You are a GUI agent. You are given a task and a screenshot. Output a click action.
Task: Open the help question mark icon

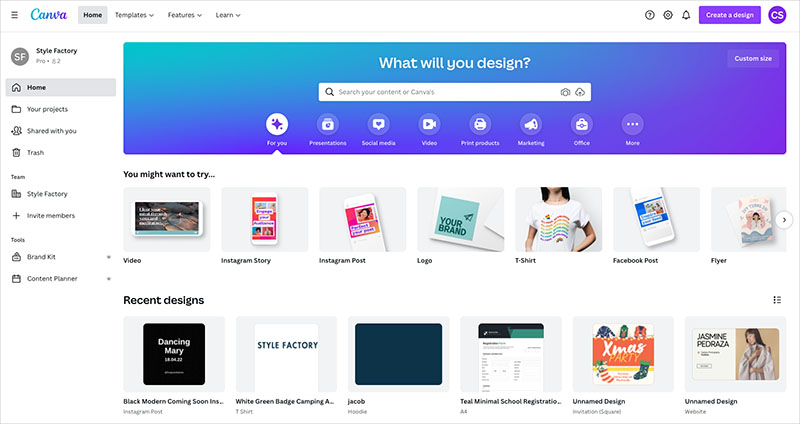pyautogui.click(x=649, y=15)
